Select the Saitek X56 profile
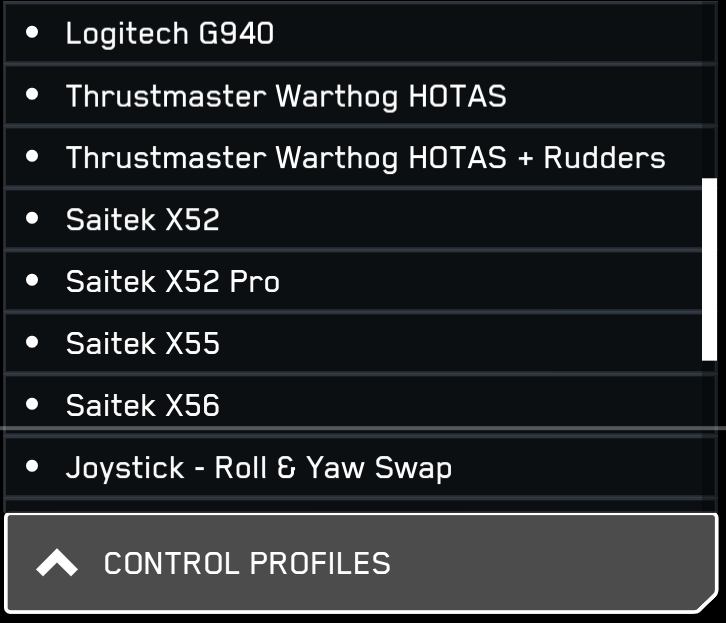726x623 pixels. (x=143, y=406)
